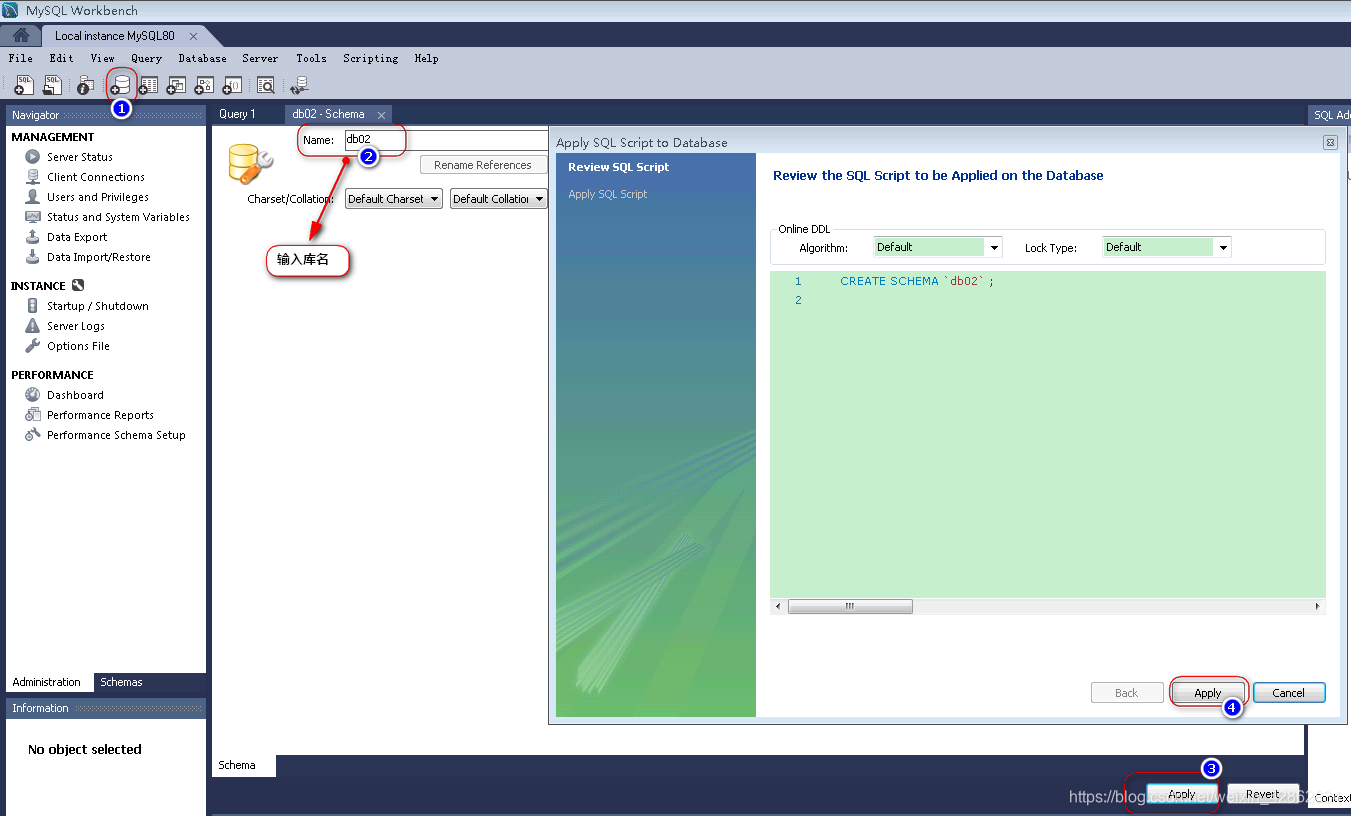
Task: Open the Home screen tab icon
Action: [20, 35]
